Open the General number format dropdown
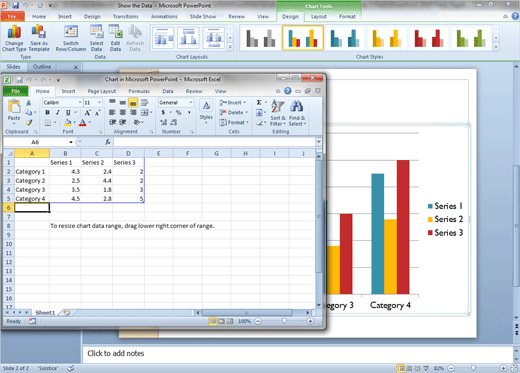 (191, 102)
